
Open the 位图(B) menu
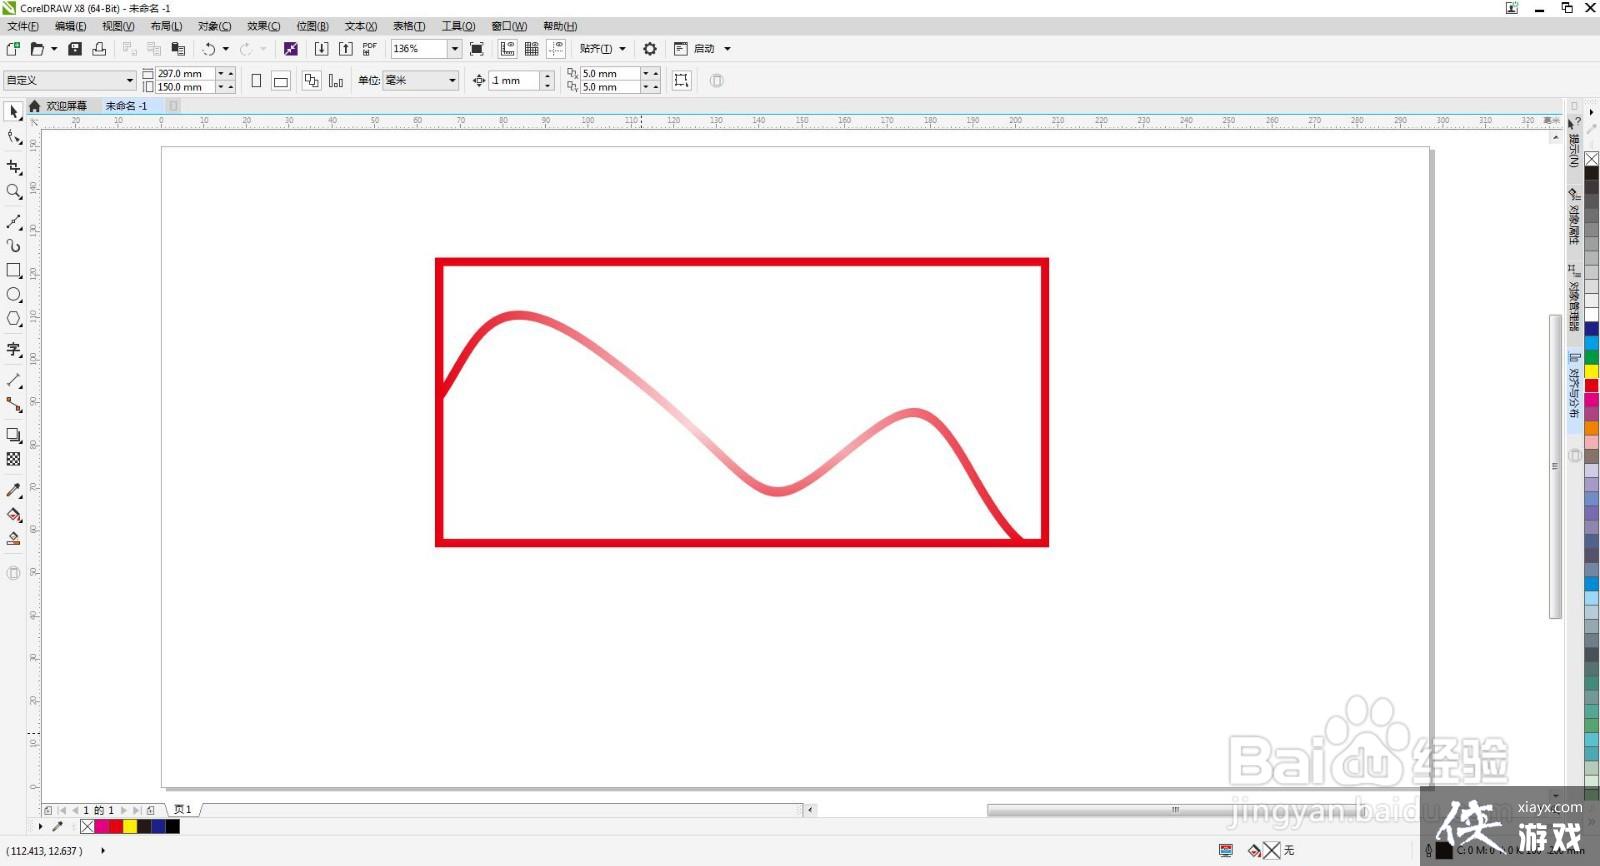(x=312, y=26)
